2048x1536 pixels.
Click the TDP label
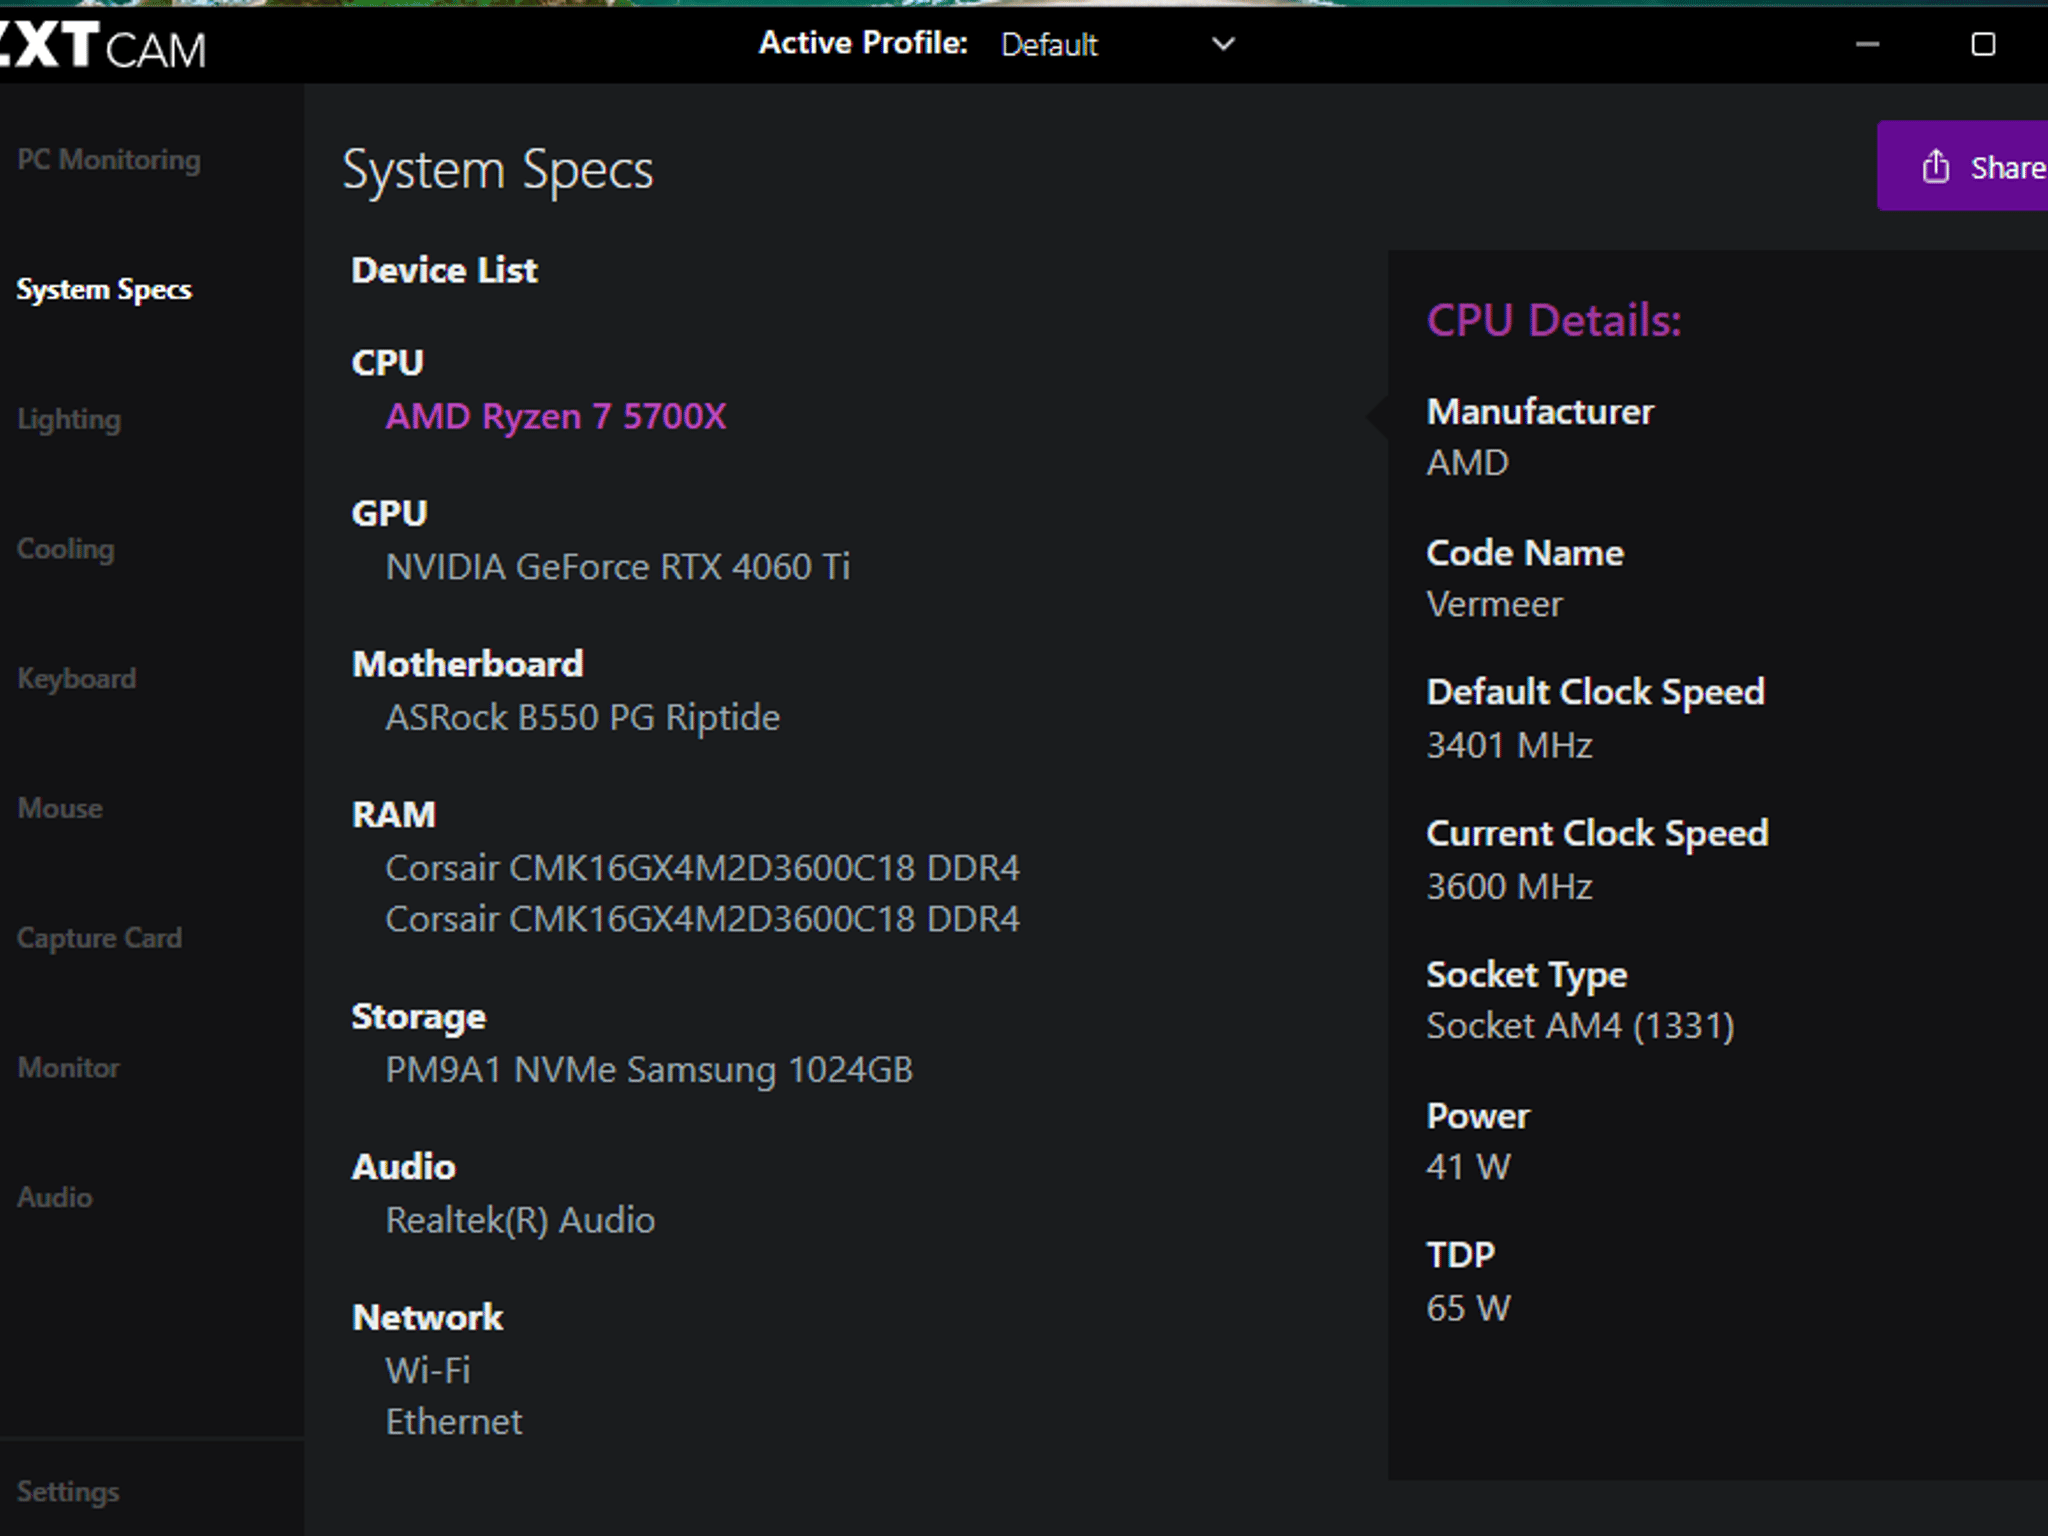[x=1461, y=1255]
